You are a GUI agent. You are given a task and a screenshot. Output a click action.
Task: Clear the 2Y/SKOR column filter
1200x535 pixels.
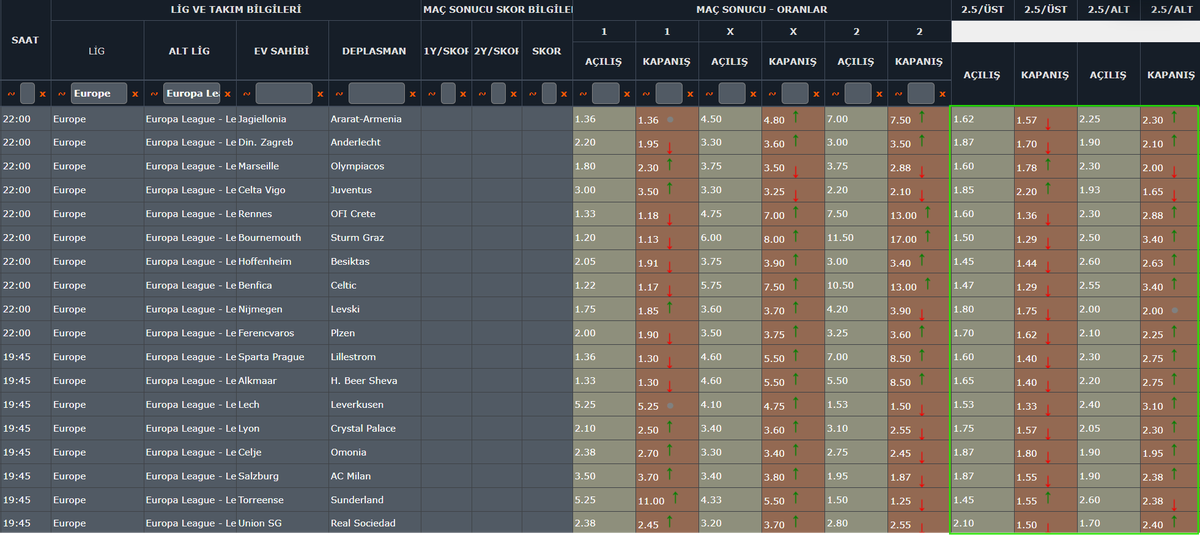point(513,94)
